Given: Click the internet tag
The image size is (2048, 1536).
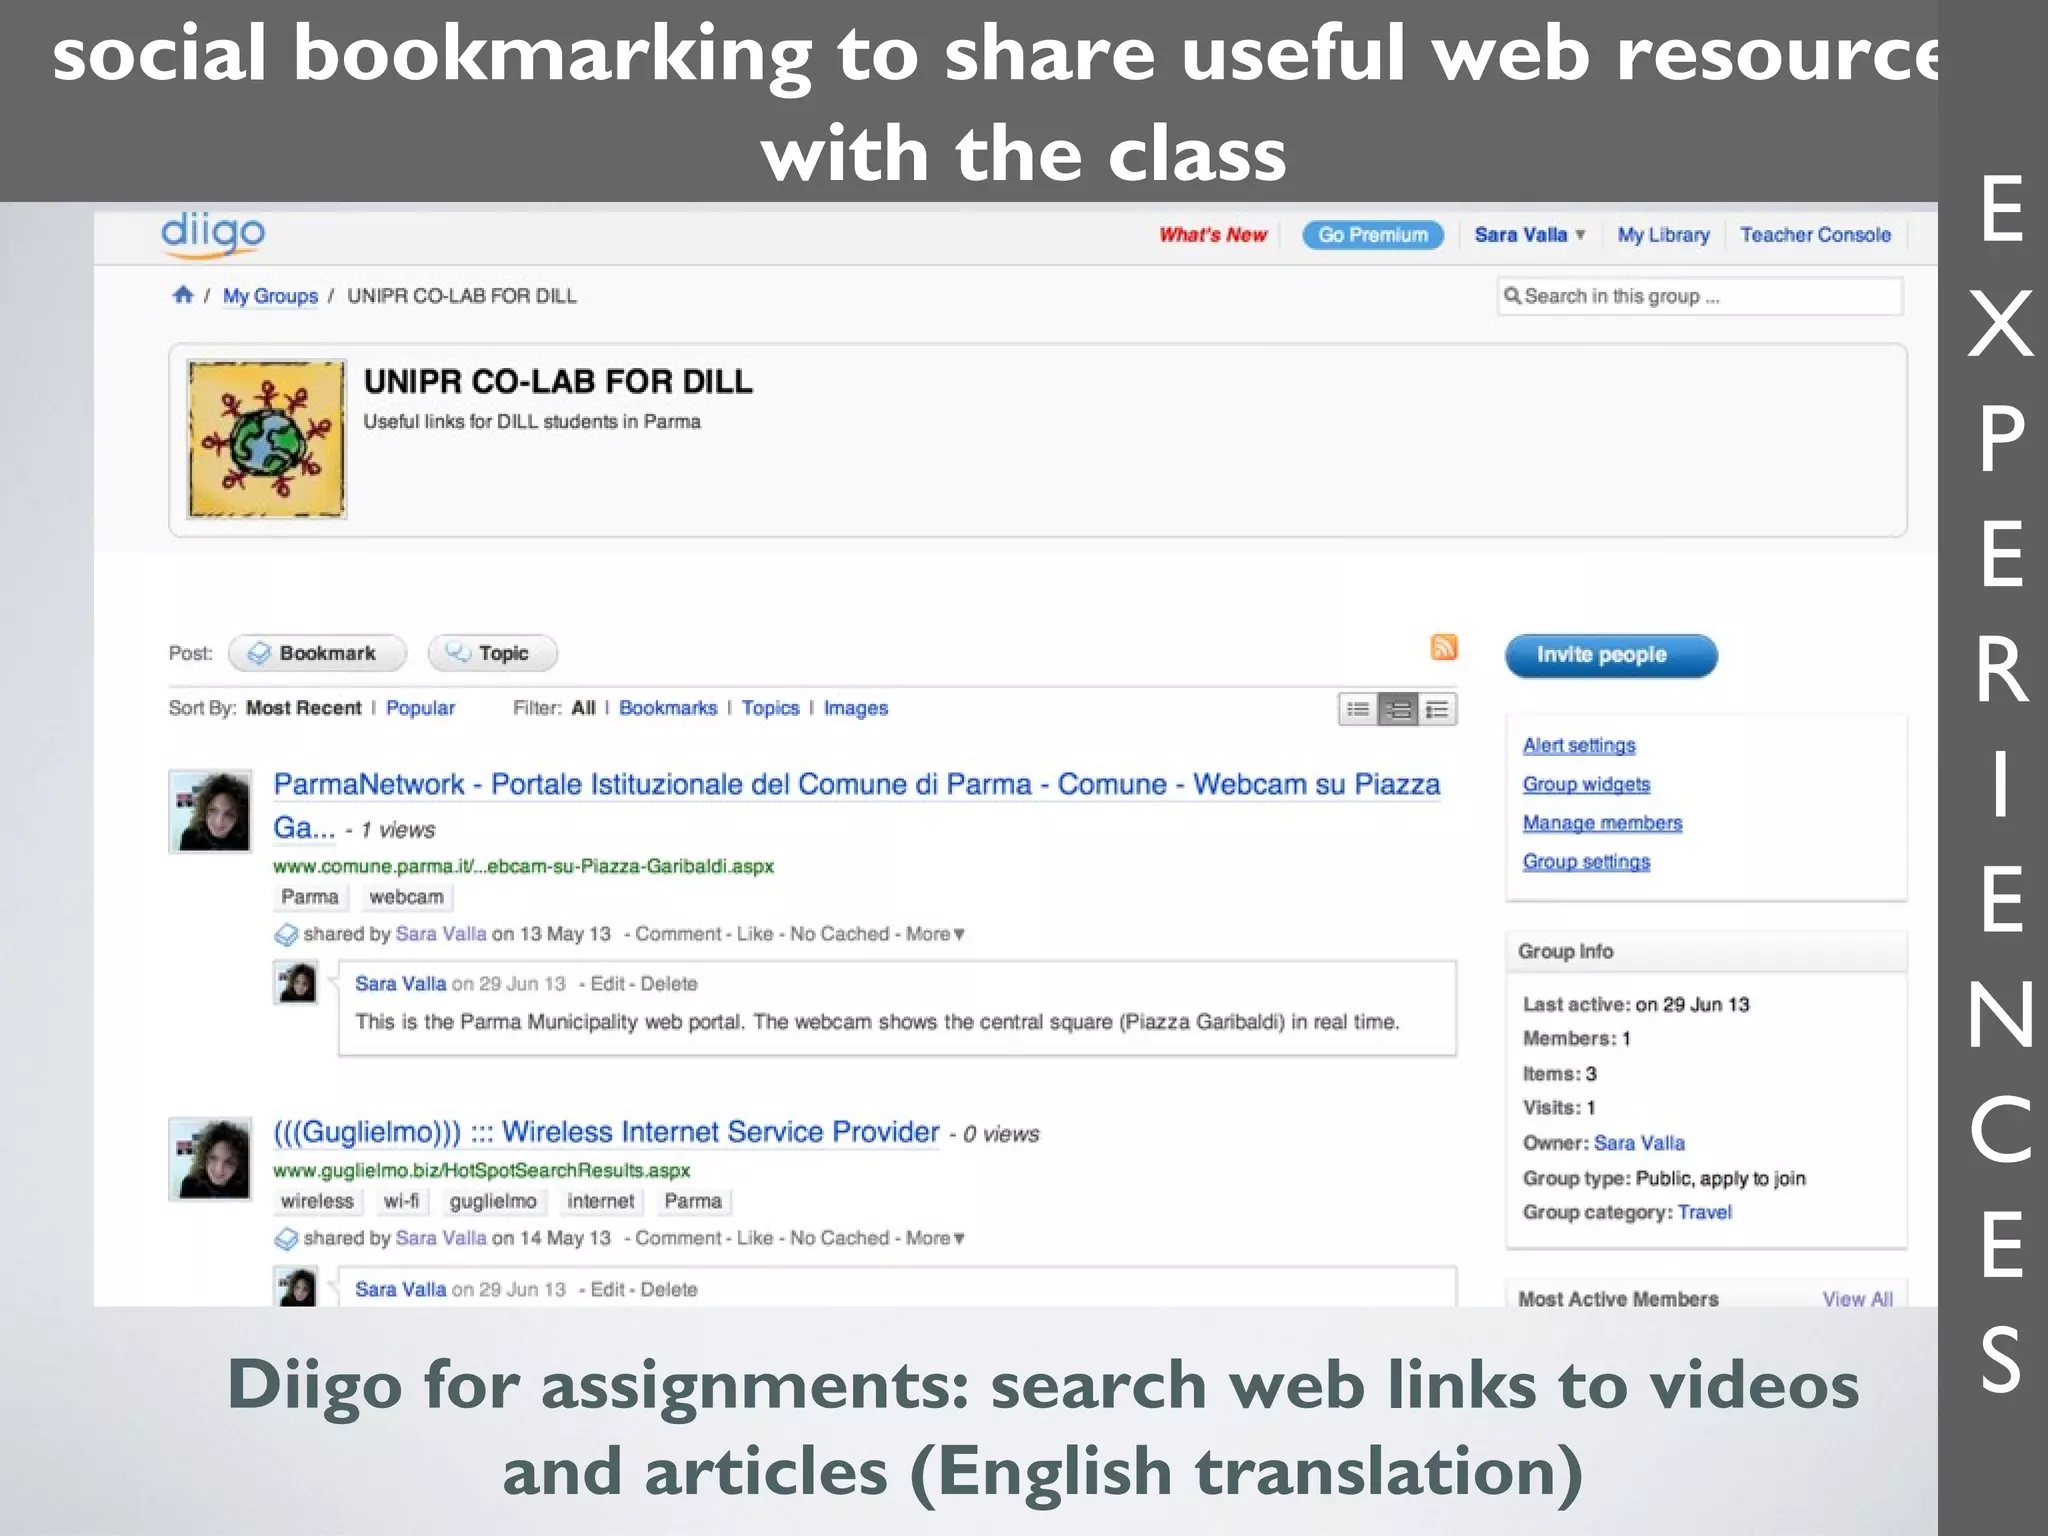Looking at the screenshot, I should 600,1201.
